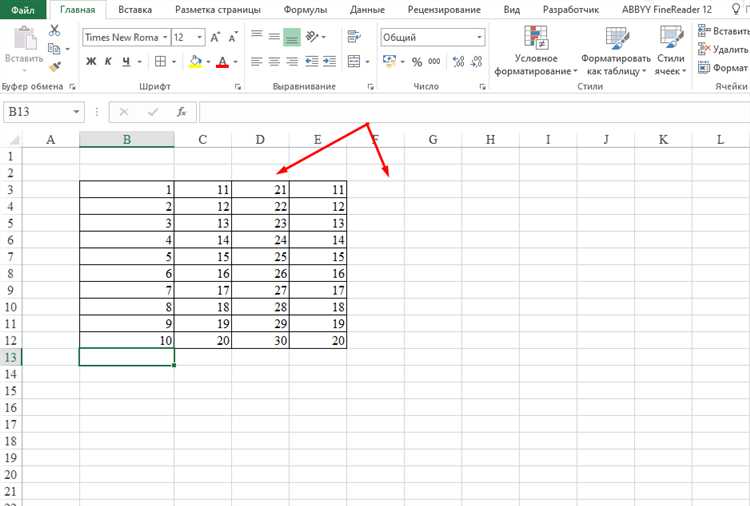Open the Times New Roman font dropdown
The height and width of the screenshot is (506, 750).
[x=165, y=37]
